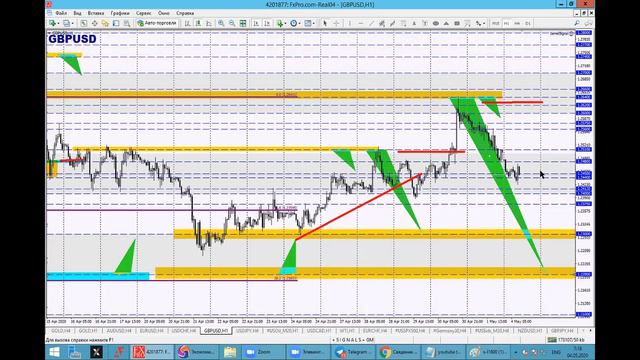Switch to the GOLD,H4 chart tab
The width and height of the screenshot is (640, 360).
pyautogui.click(x=60, y=331)
